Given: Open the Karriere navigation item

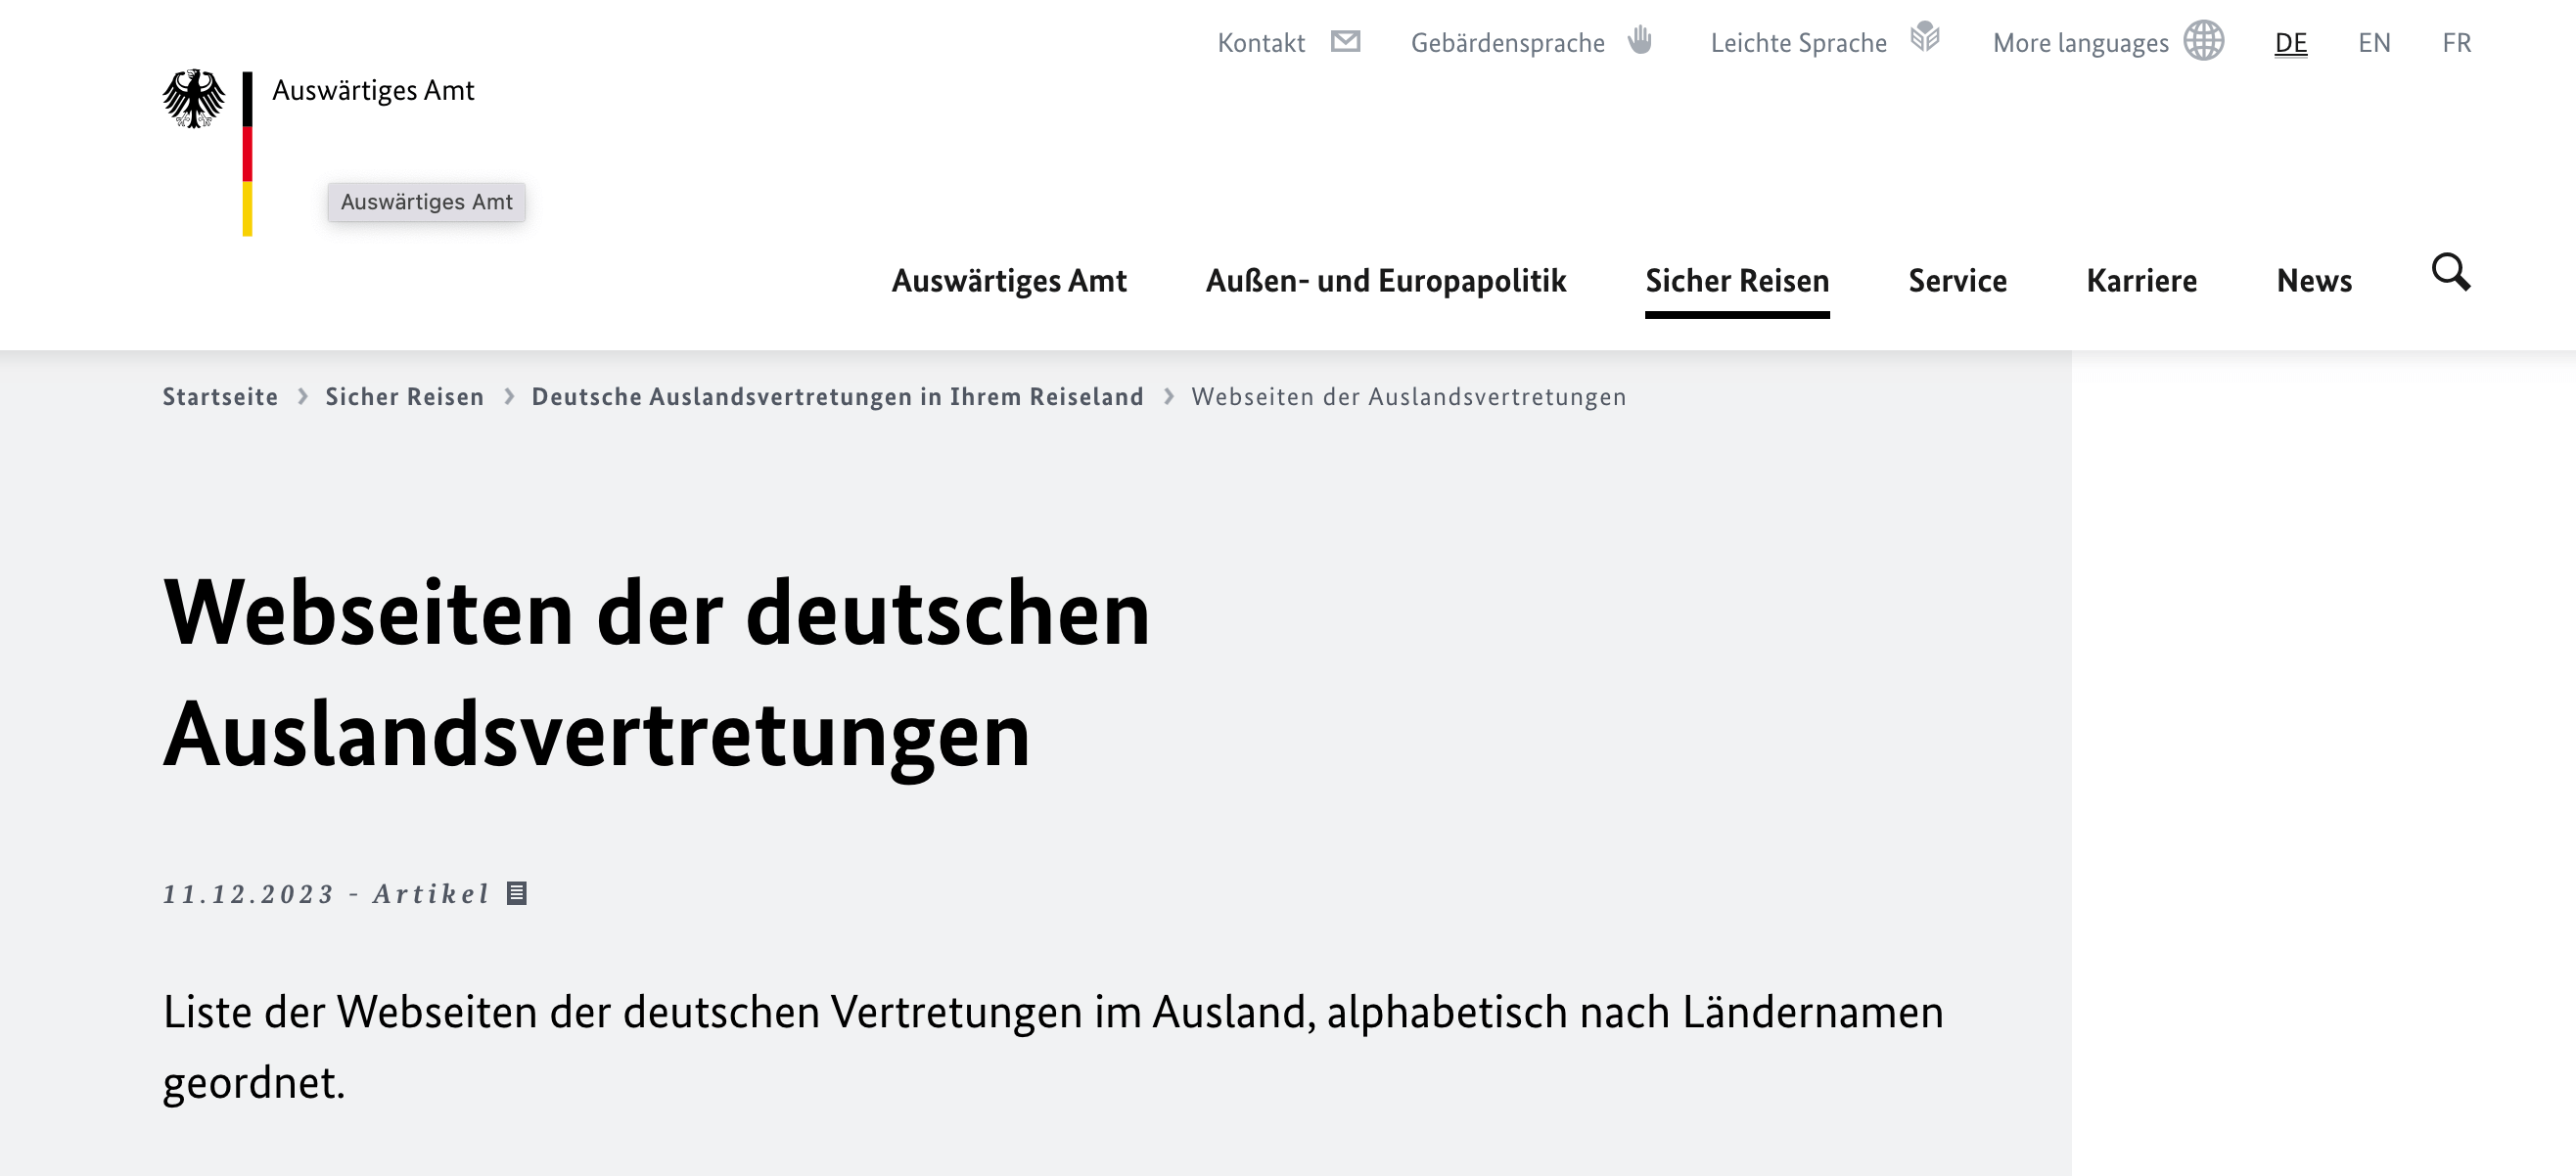Looking at the screenshot, I should (x=2141, y=281).
